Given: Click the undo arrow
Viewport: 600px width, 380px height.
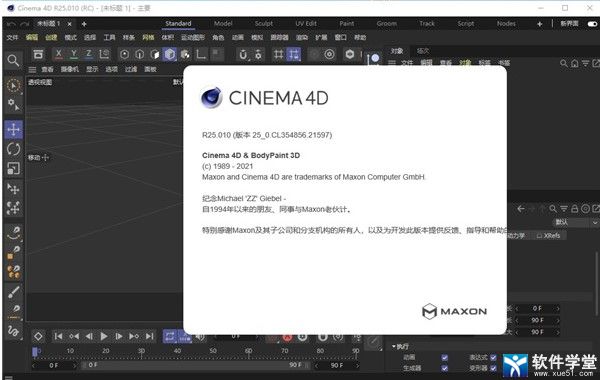Looking at the screenshot, I should (11, 24).
